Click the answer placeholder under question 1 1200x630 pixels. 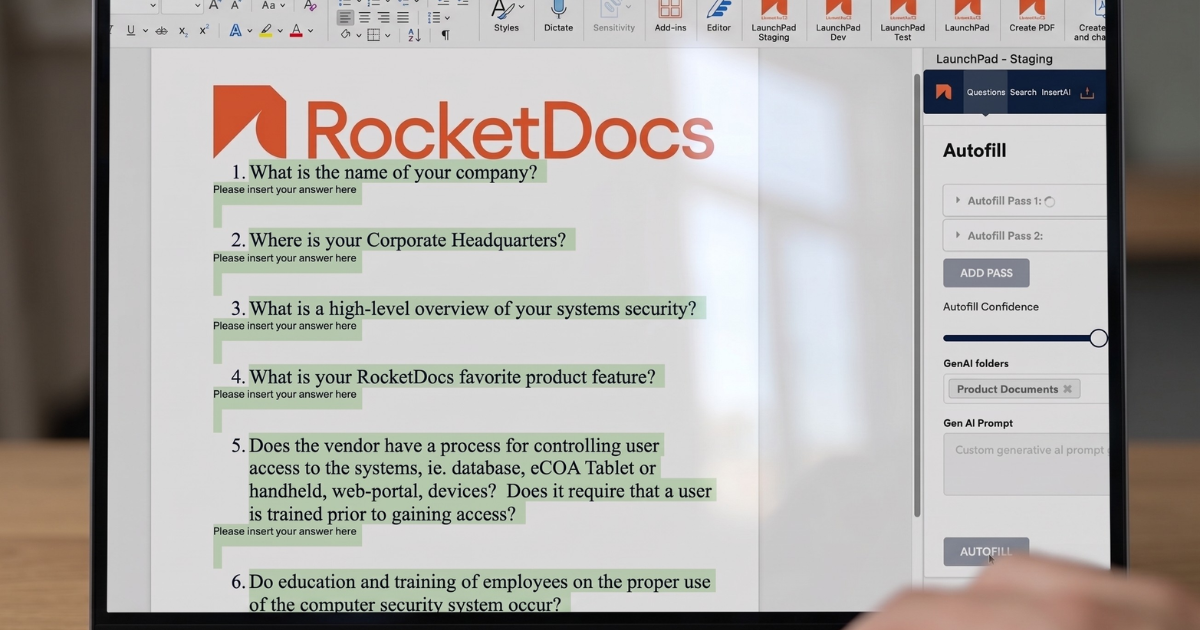pos(285,190)
